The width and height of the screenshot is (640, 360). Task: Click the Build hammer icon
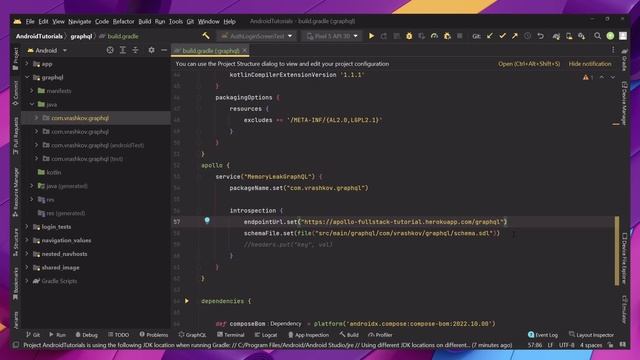tap(206, 36)
